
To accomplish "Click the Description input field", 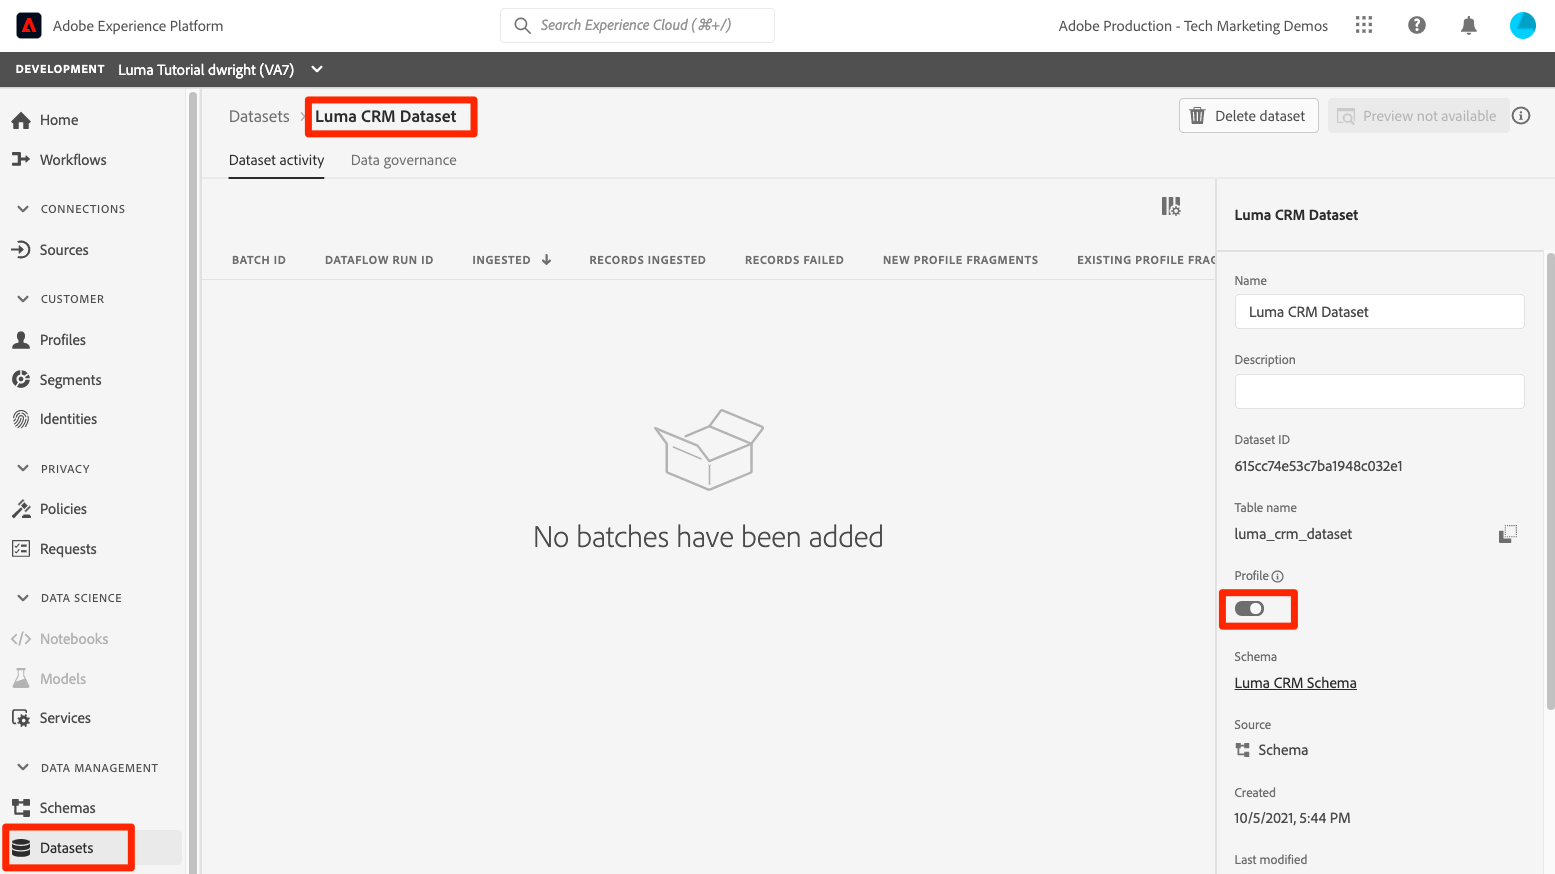I will (1379, 391).
